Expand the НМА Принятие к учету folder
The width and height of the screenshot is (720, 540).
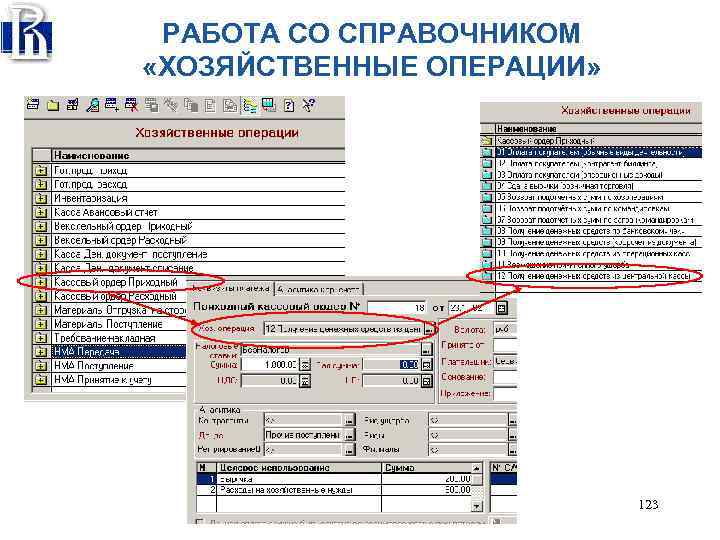point(41,380)
